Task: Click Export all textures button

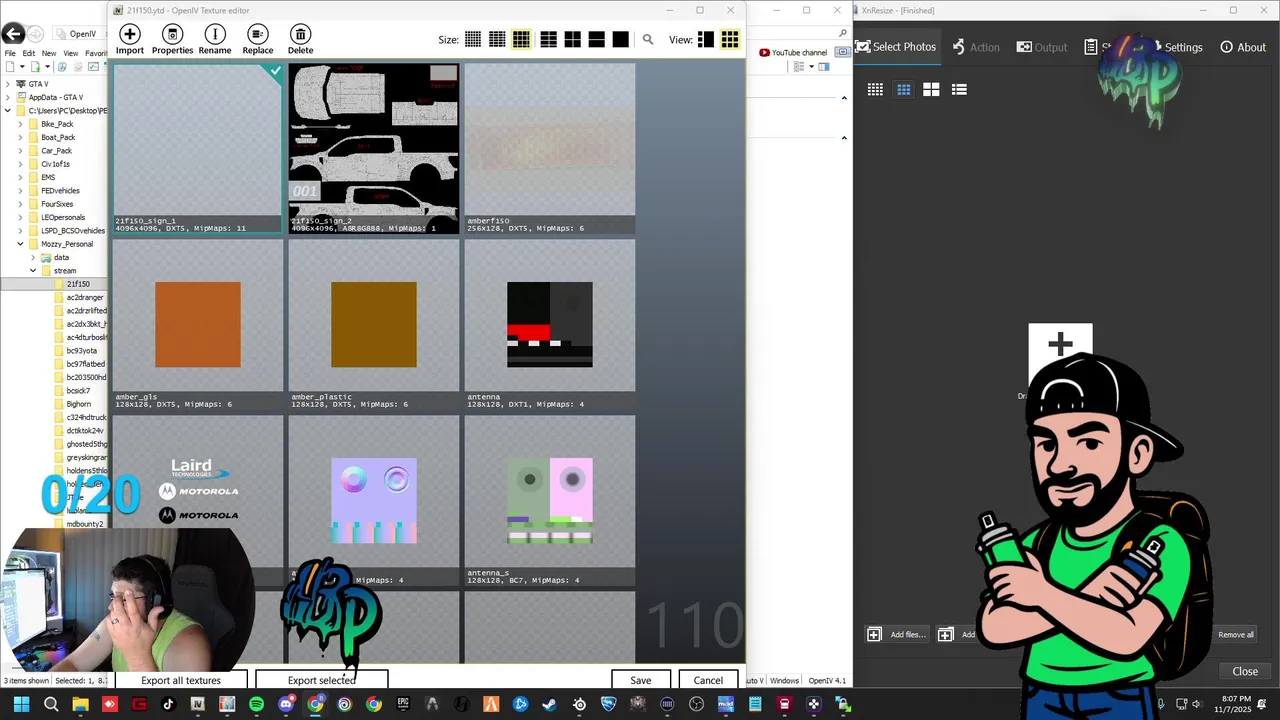Action: tap(181, 680)
